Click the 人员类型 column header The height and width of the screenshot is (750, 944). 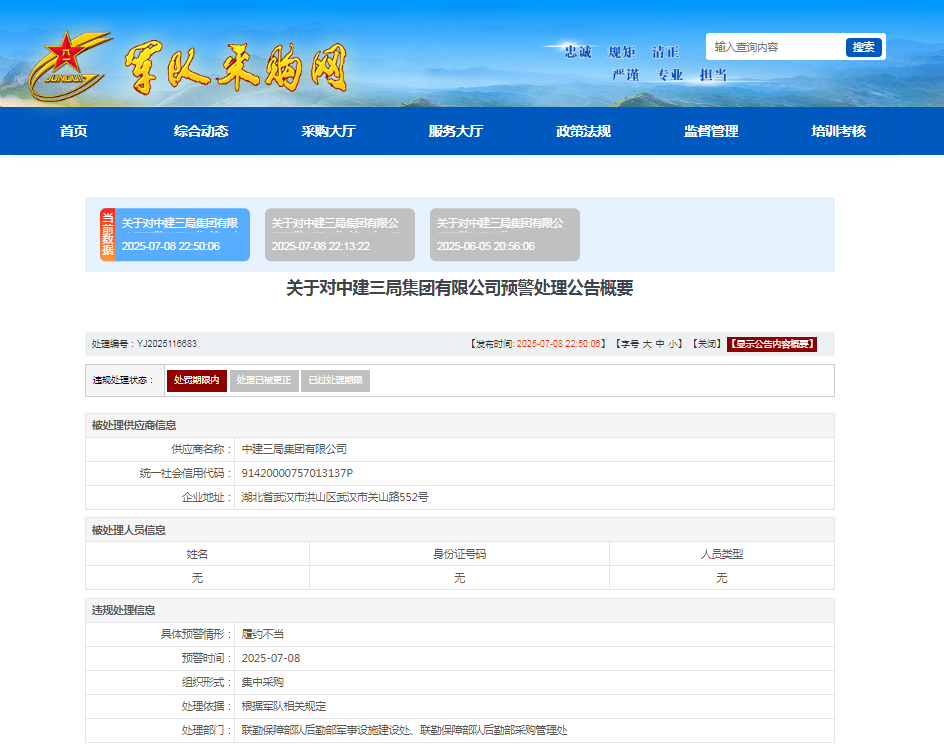coord(722,554)
